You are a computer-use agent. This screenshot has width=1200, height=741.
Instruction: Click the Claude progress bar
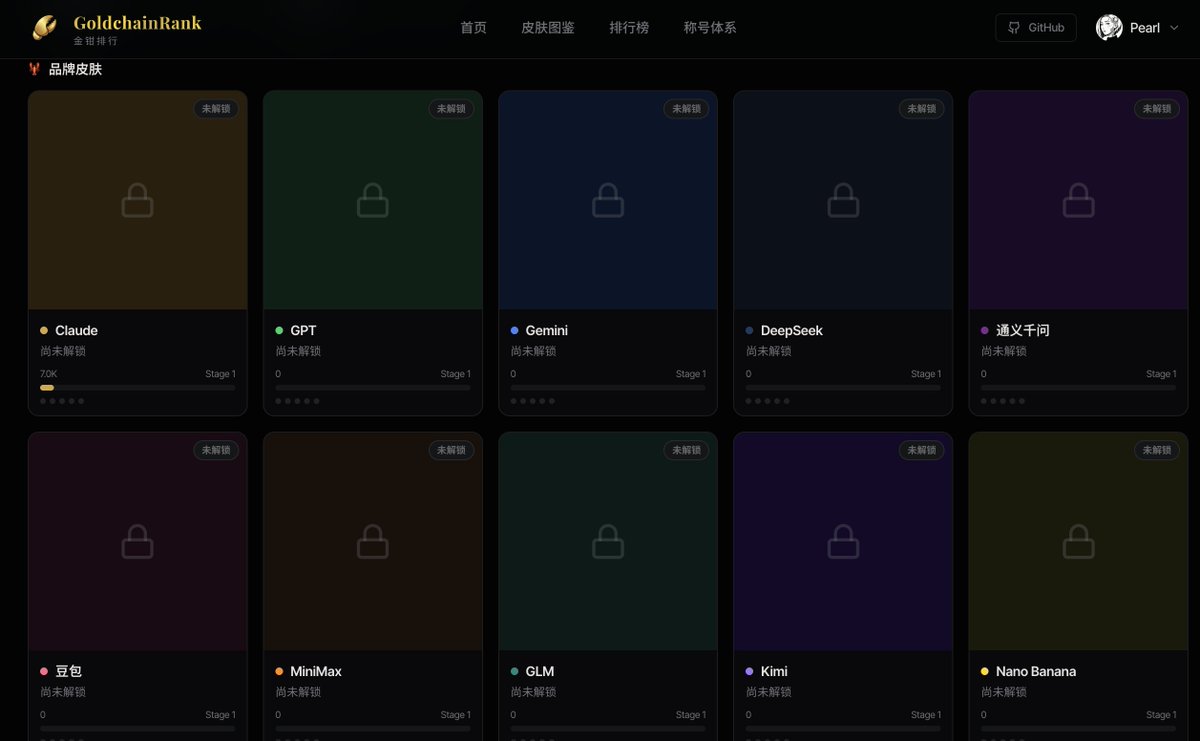pyautogui.click(x=138, y=387)
